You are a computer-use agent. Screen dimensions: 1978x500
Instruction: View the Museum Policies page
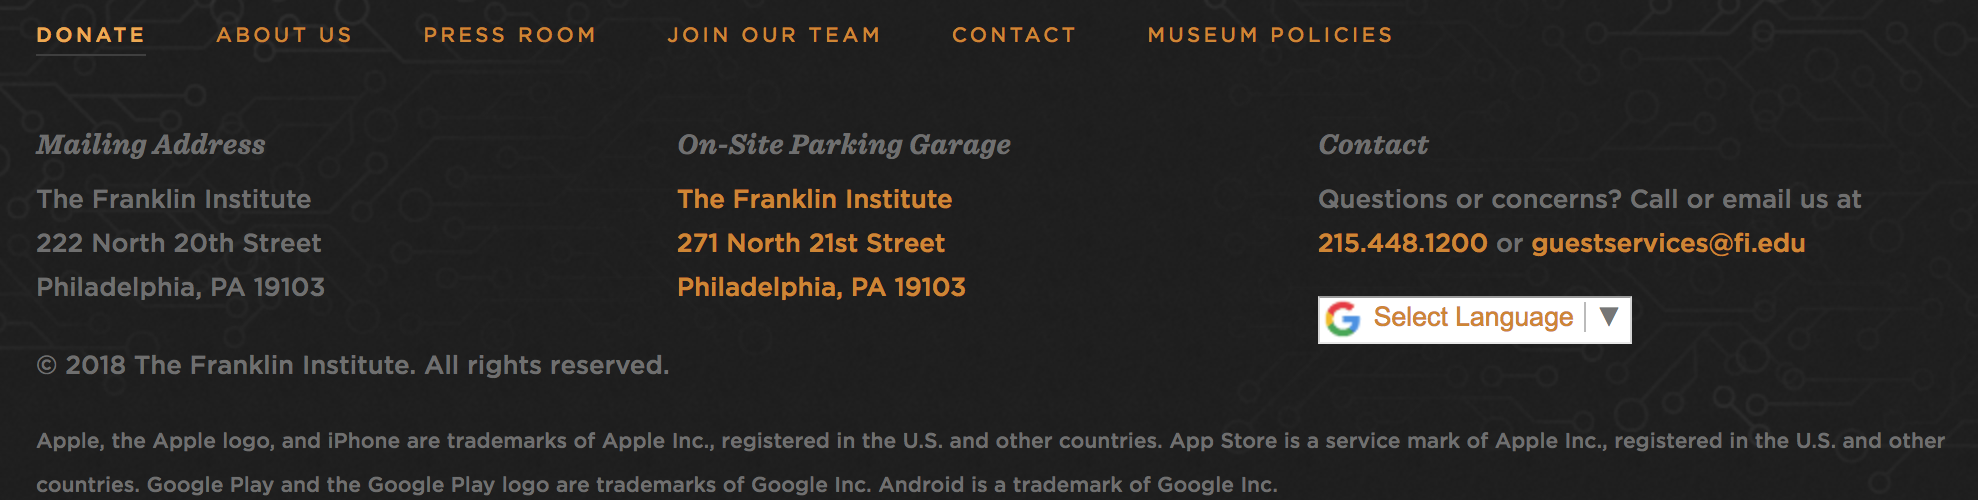(x=1270, y=35)
